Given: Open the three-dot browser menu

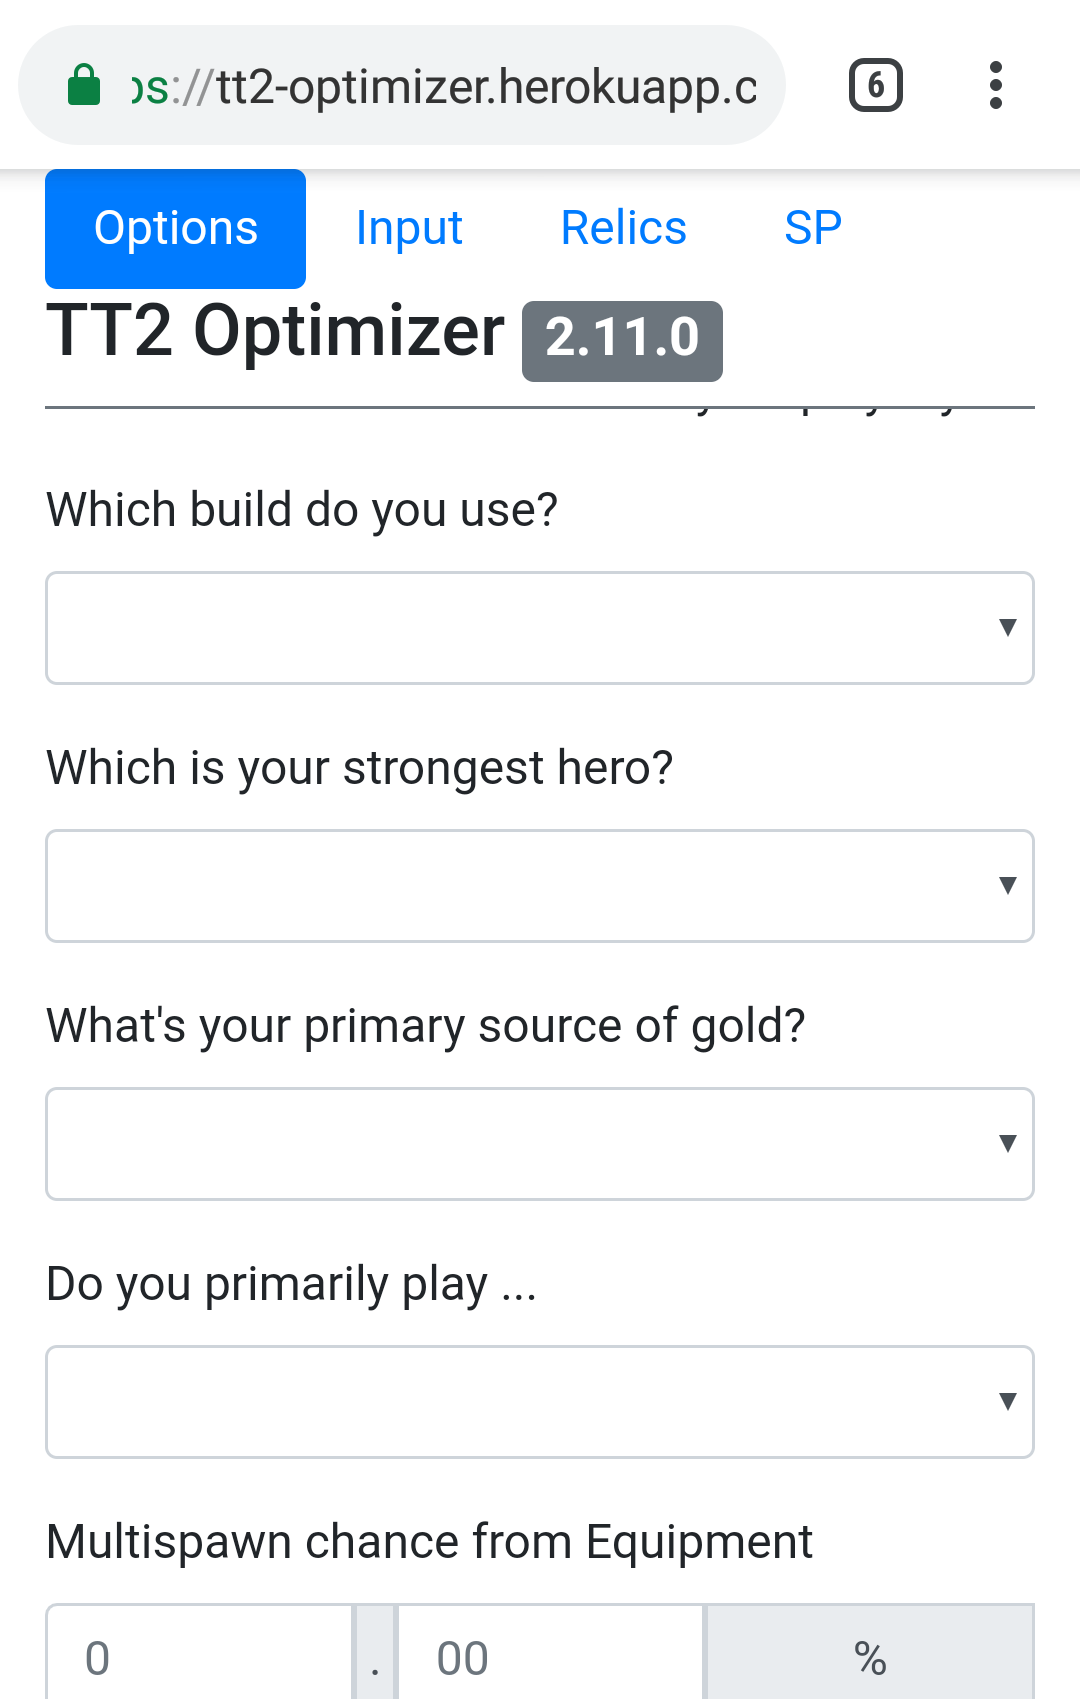Looking at the screenshot, I should (x=995, y=85).
